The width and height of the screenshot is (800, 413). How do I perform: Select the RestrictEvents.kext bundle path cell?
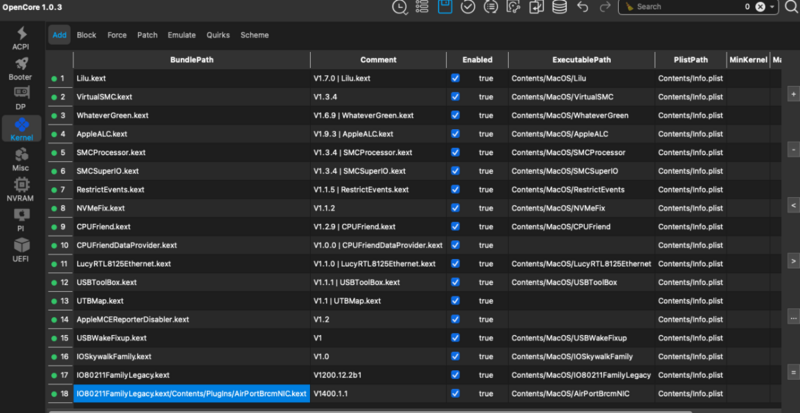pyautogui.click(x=192, y=189)
